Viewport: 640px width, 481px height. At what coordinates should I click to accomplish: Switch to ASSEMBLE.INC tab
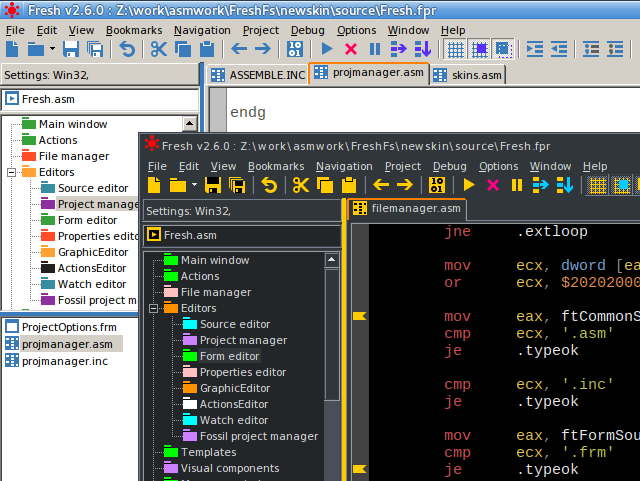pyautogui.click(x=258, y=75)
